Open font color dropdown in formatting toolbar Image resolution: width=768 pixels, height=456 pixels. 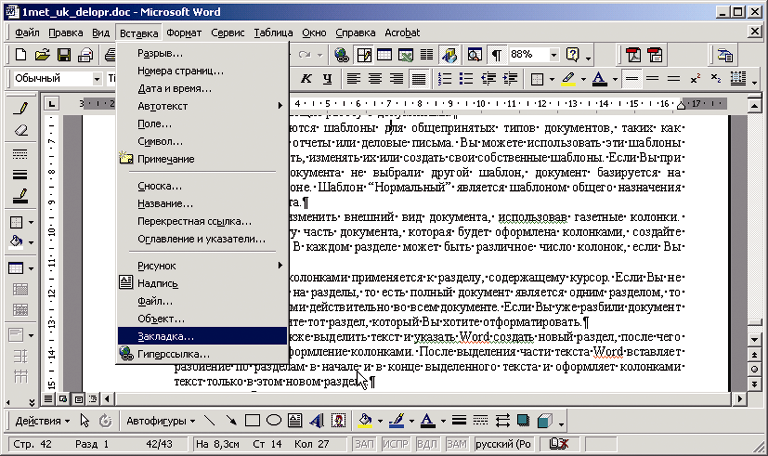point(615,79)
